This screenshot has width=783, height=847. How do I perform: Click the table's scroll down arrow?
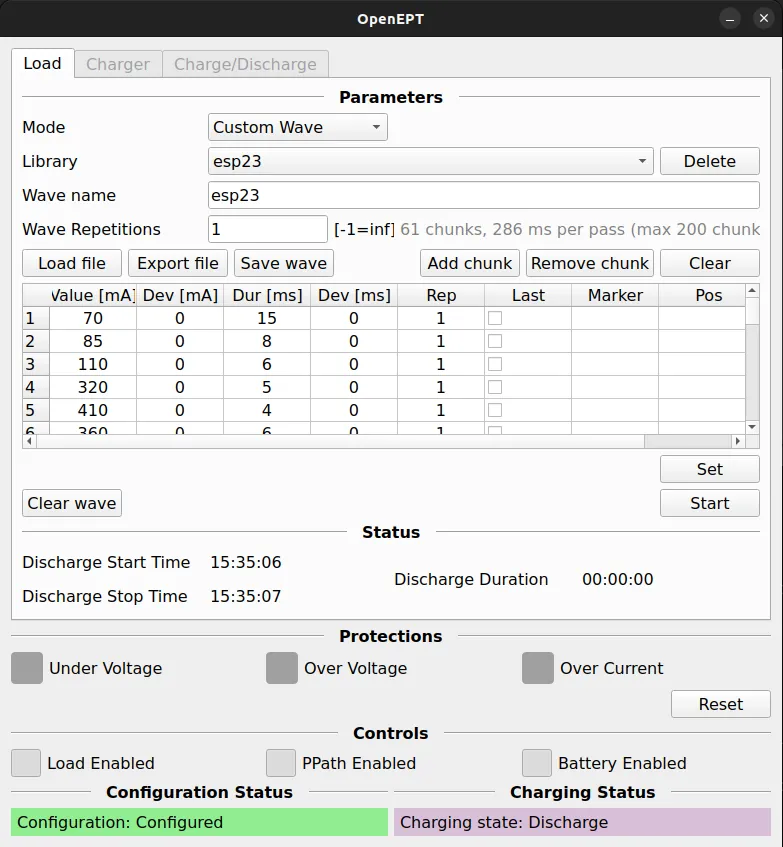coord(752,427)
